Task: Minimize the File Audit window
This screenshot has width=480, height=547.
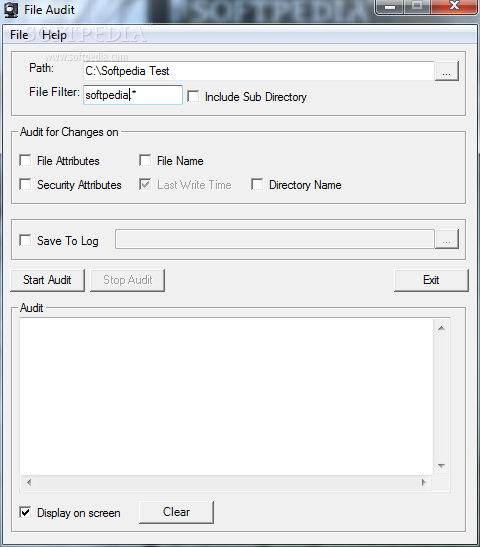Action: click(x=390, y=6)
